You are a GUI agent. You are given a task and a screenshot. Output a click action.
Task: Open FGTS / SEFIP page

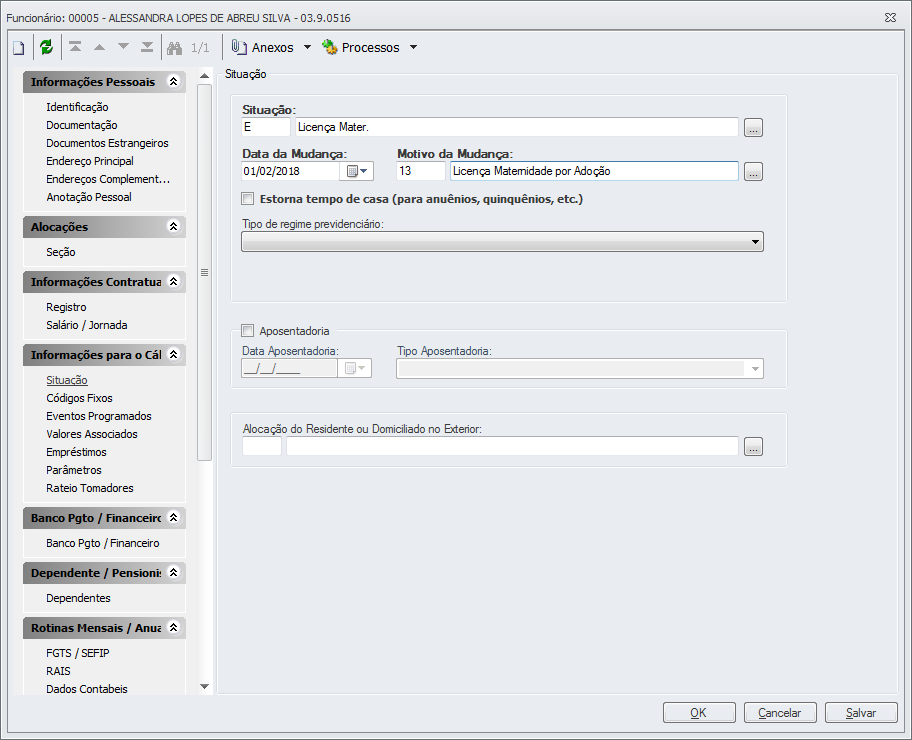(78, 653)
